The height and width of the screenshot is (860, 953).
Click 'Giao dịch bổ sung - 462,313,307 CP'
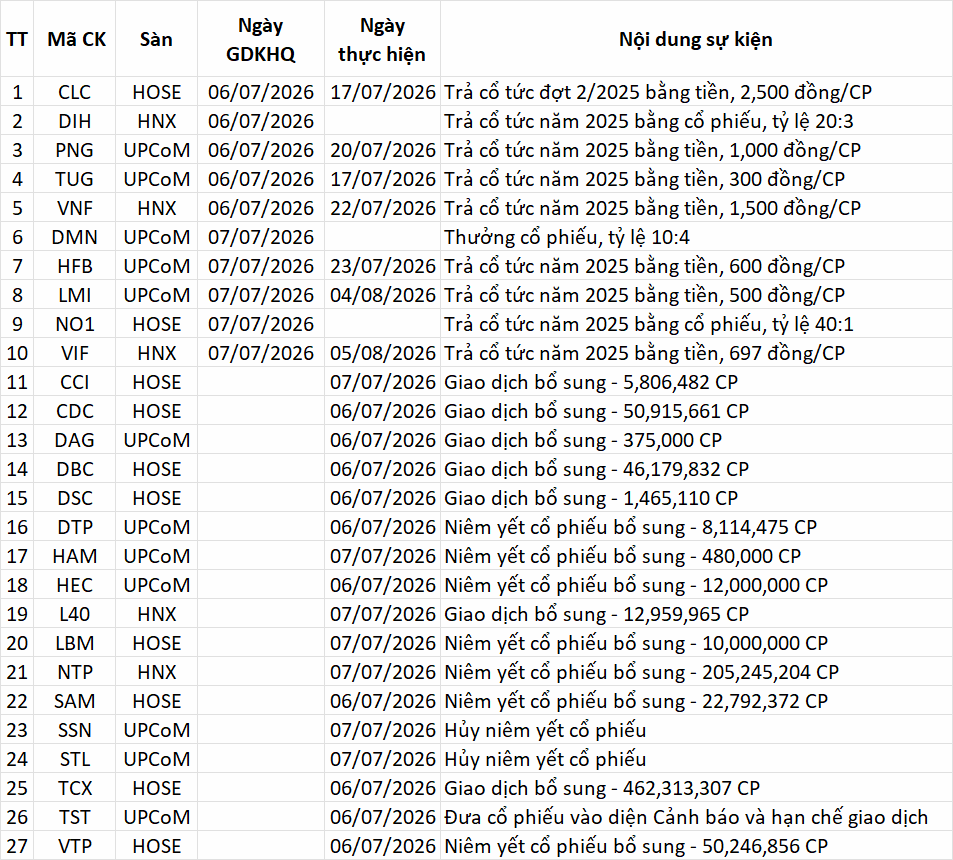point(602,788)
